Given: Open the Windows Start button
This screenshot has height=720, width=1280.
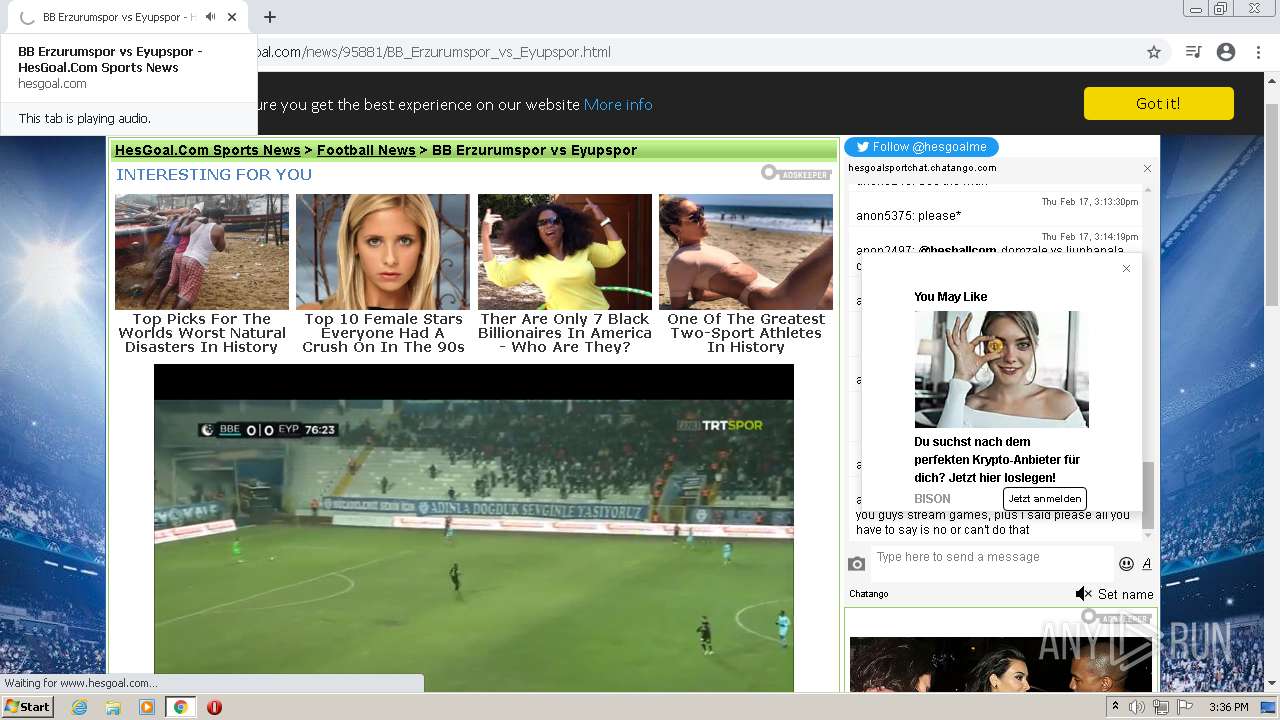Looking at the screenshot, I should (27, 706).
